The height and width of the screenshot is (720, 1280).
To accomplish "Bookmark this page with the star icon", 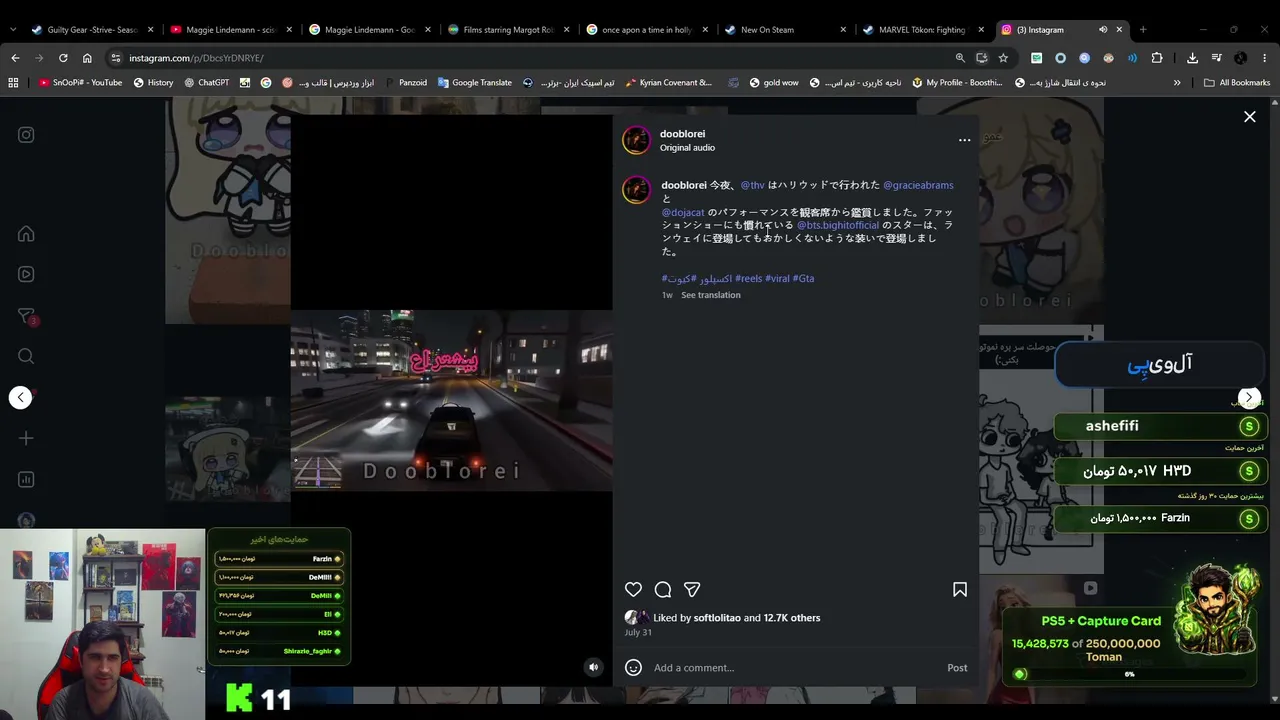I will [x=1003, y=58].
